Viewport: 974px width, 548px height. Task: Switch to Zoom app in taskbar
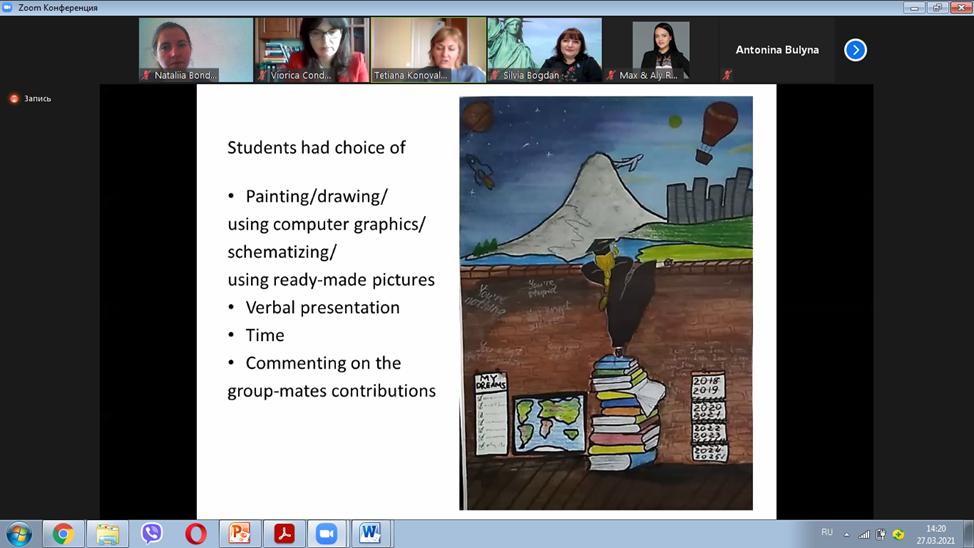[326, 534]
